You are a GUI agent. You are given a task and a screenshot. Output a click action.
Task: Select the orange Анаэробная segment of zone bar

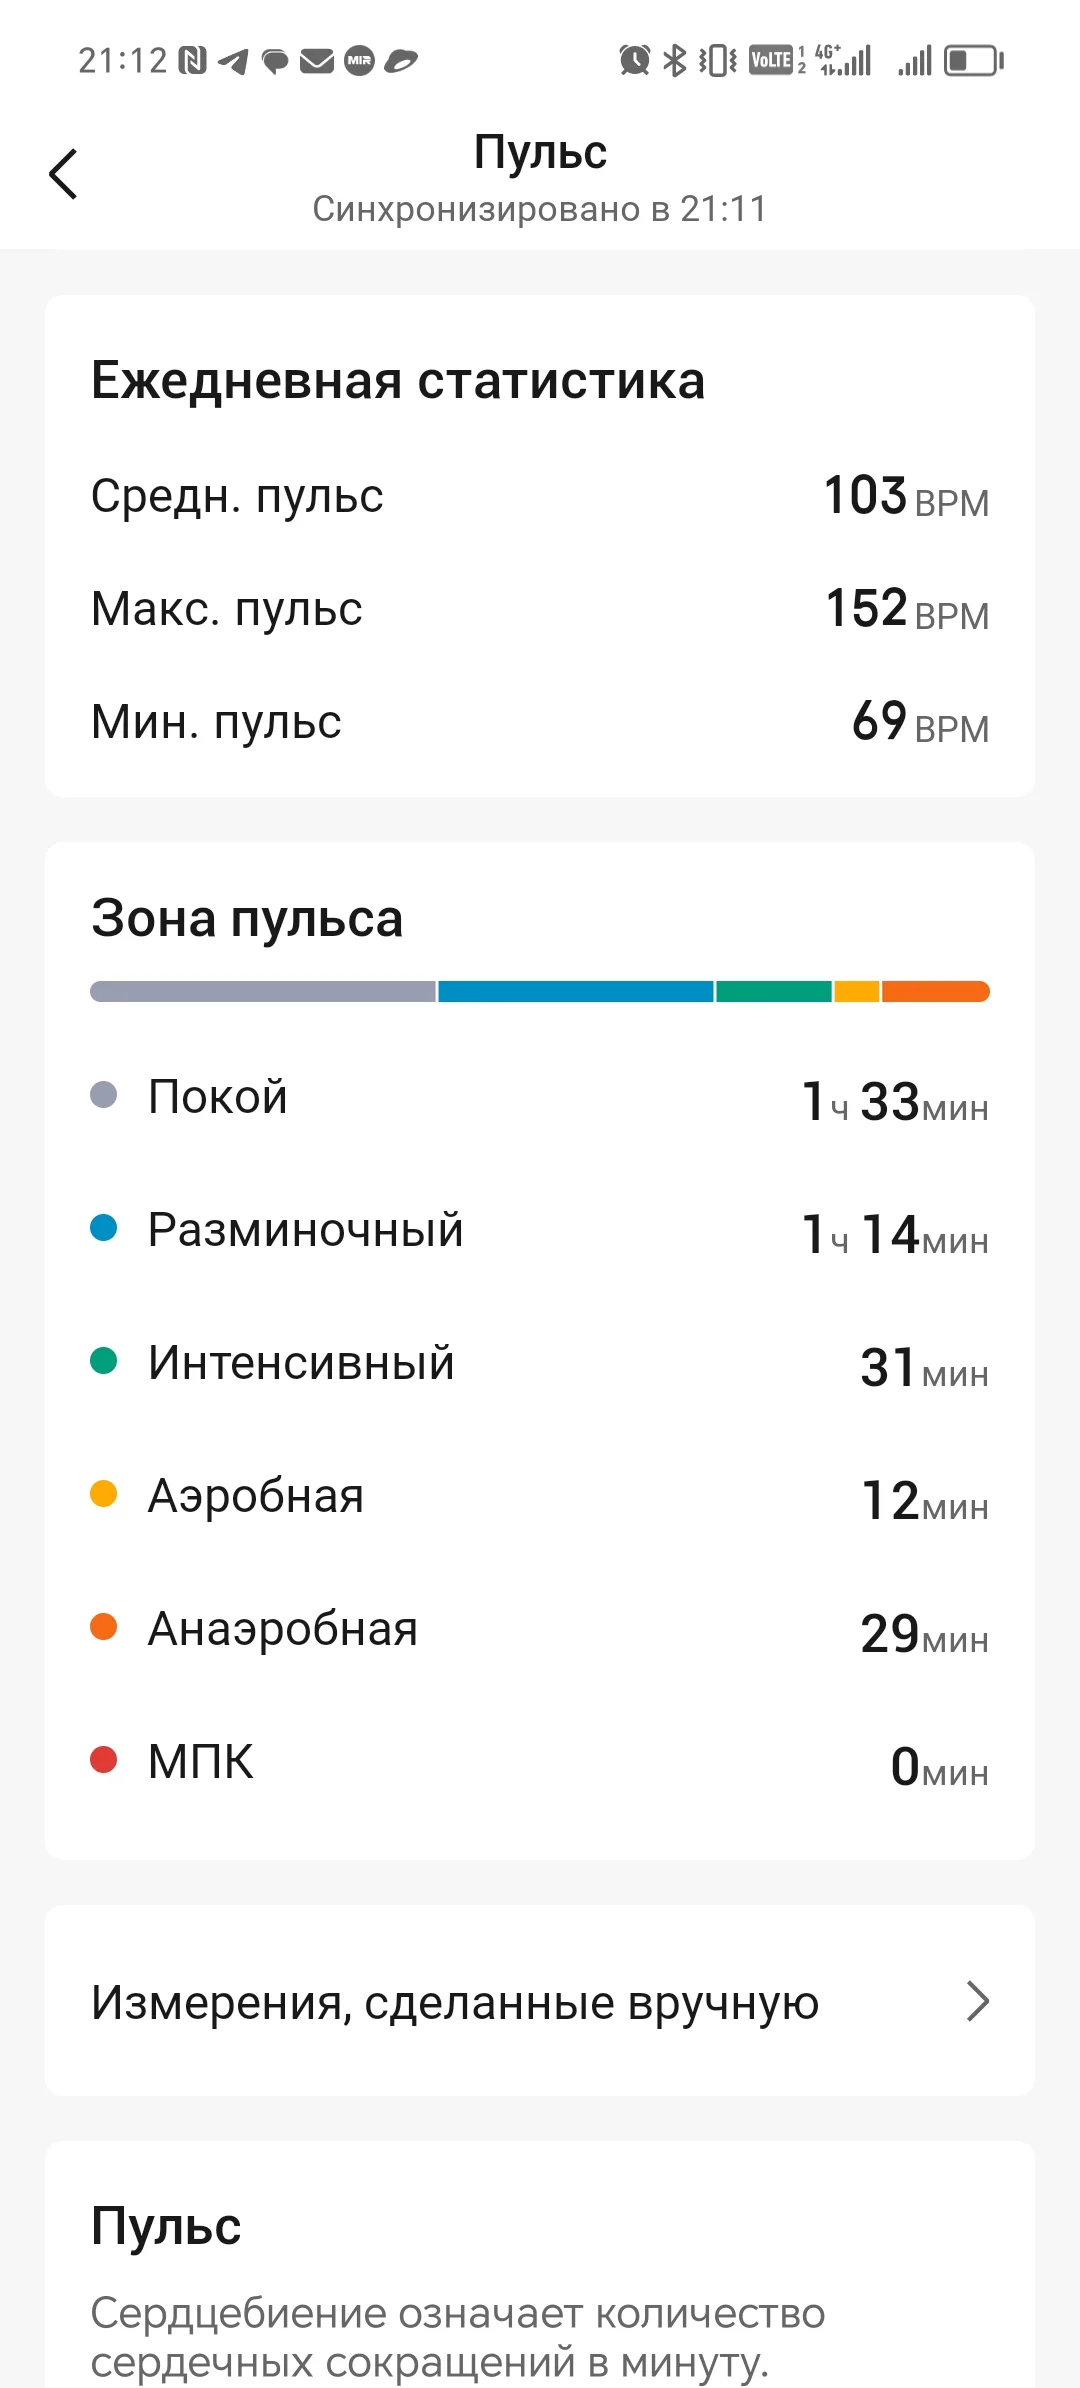click(x=935, y=991)
